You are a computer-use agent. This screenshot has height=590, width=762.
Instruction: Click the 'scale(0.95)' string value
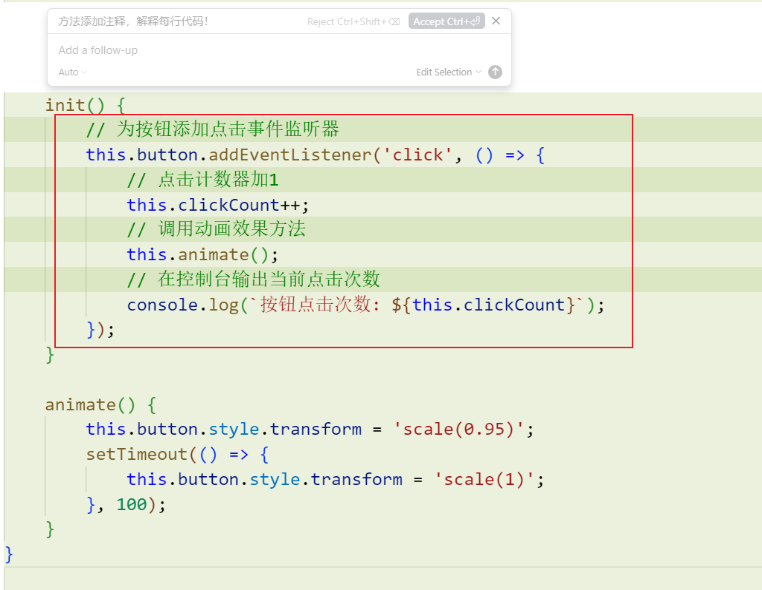coord(458,430)
